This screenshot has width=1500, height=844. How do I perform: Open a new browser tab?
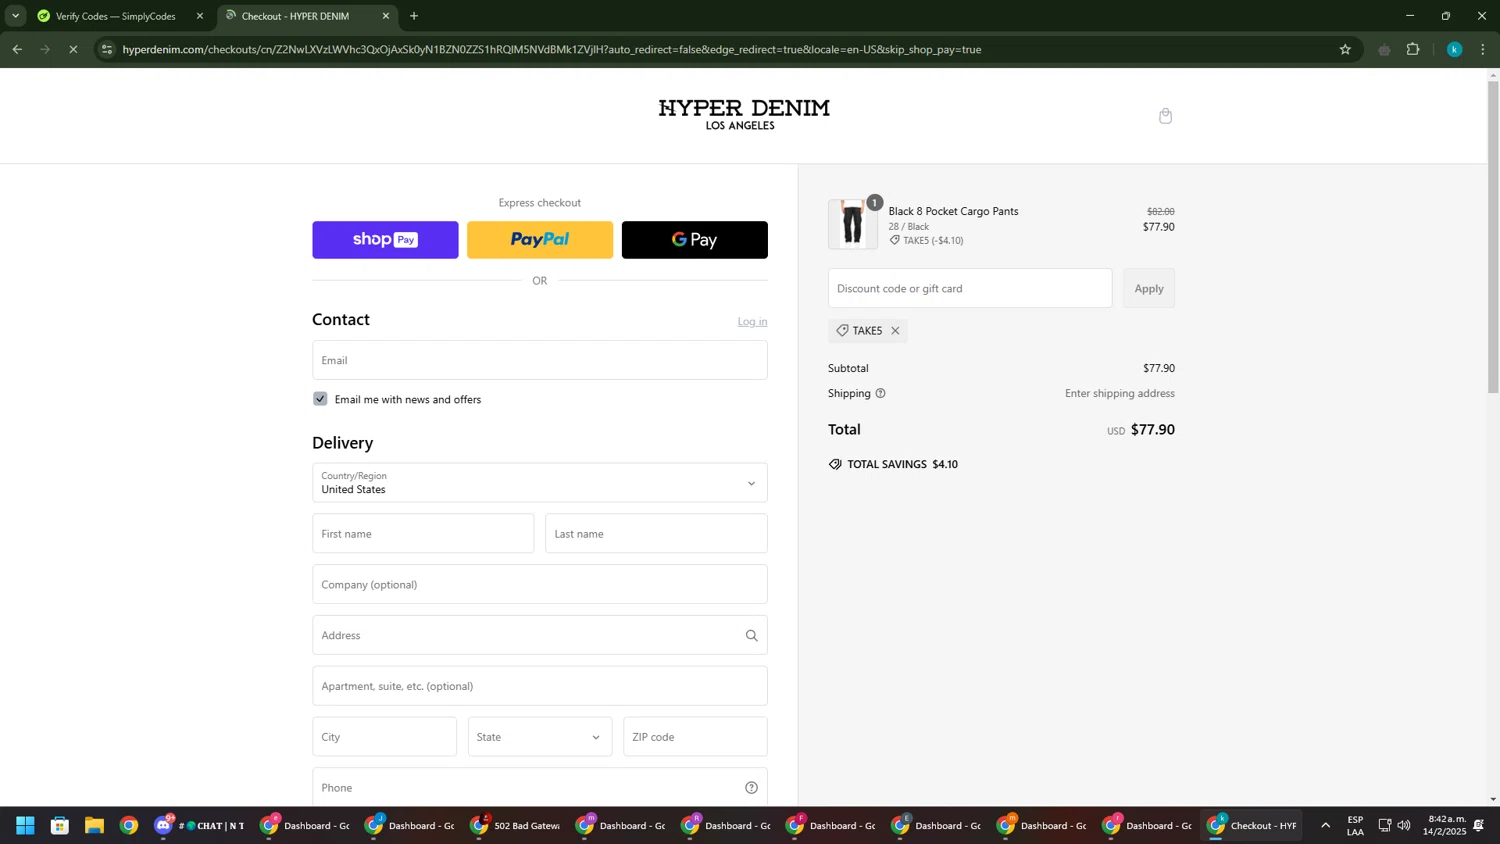pyautogui.click(x=414, y=16)
